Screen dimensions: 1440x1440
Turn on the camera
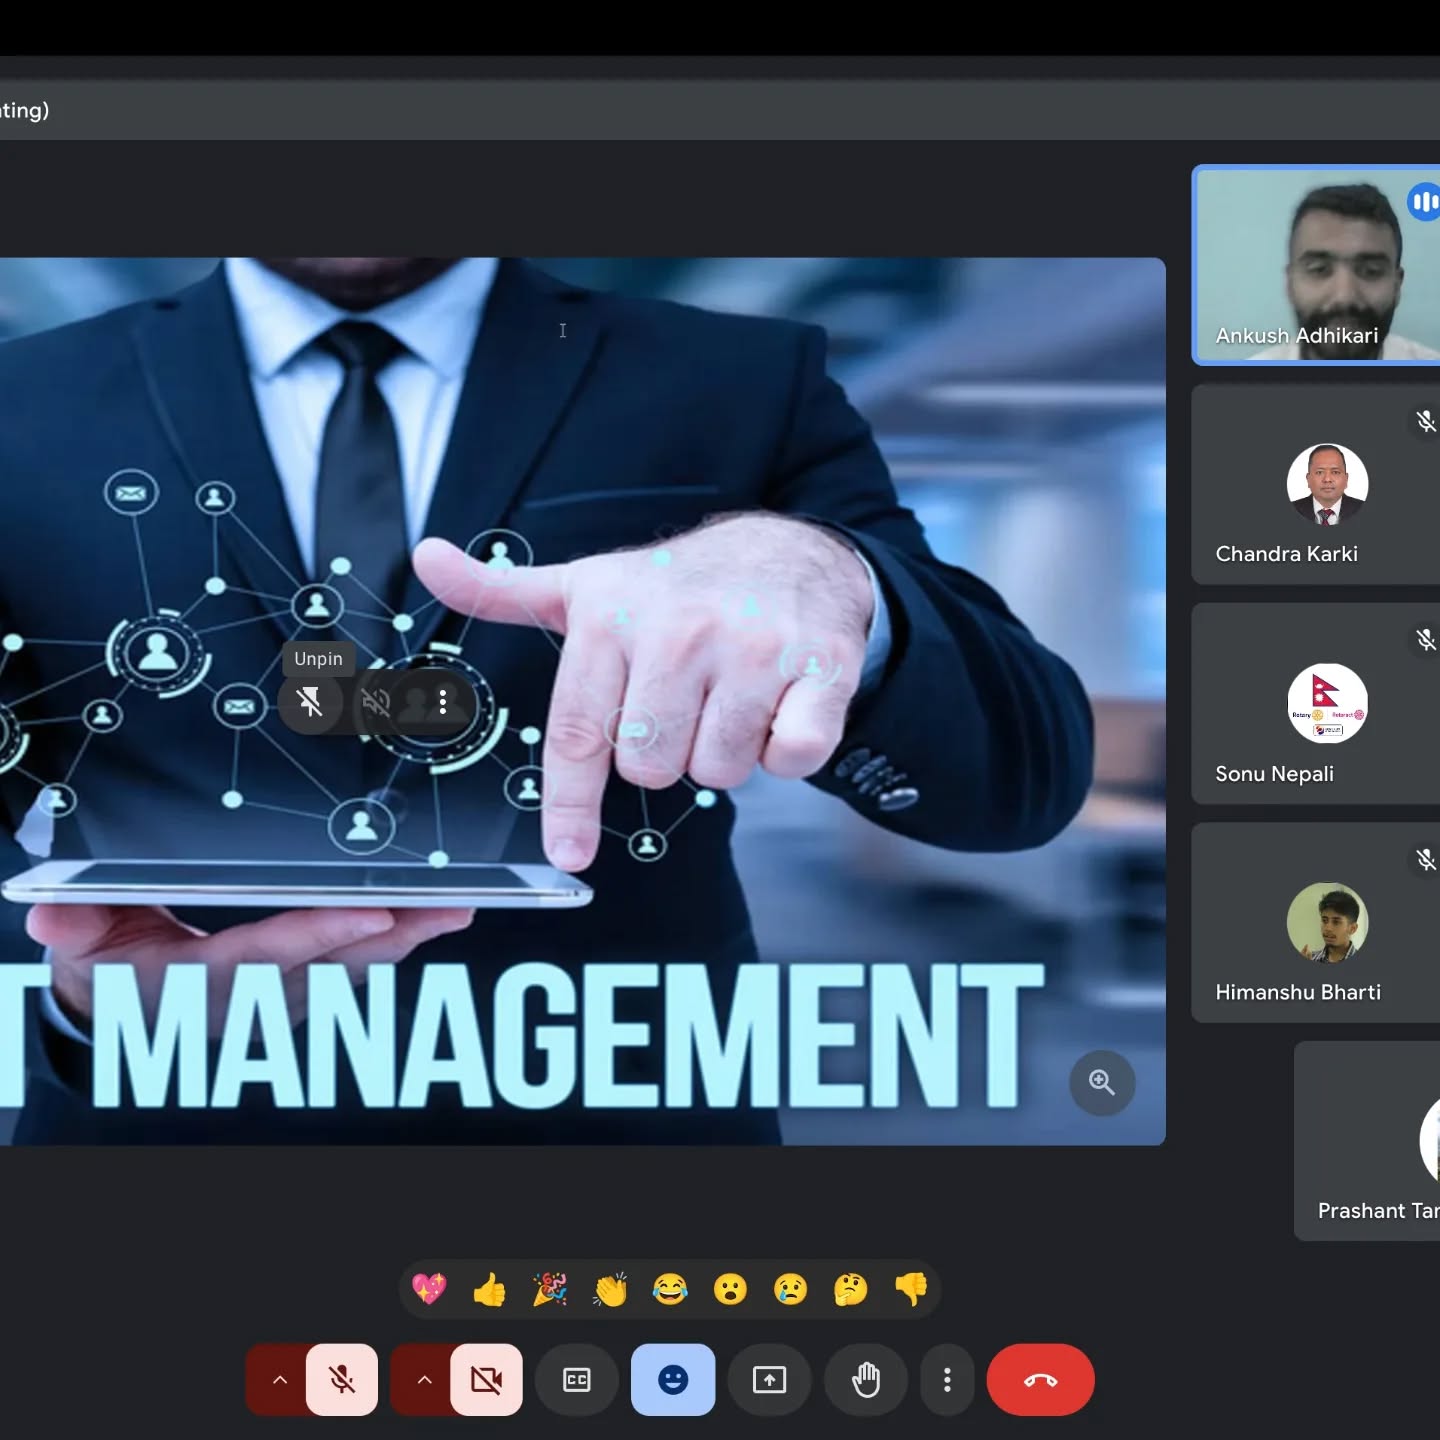pos(487,1380)
